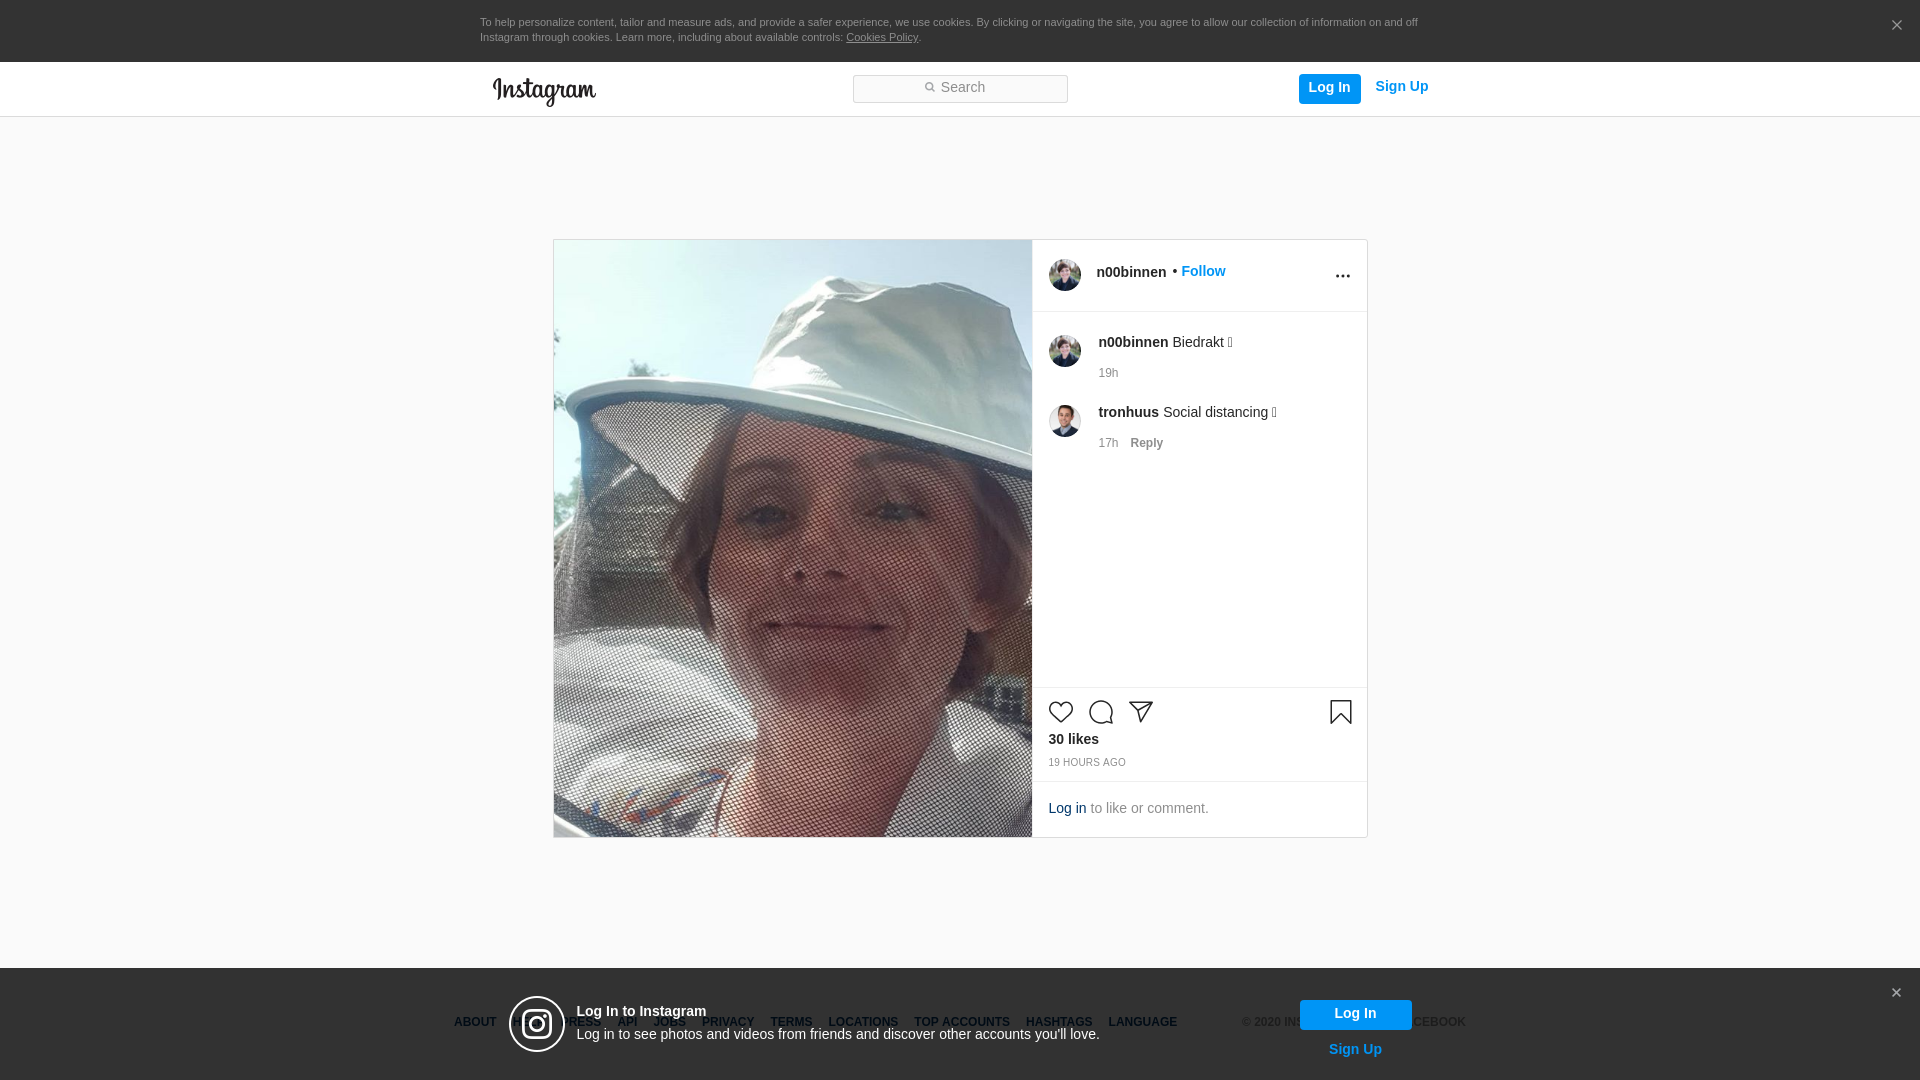The image size is (1920, 1080).
Task: Open tronhuus username in the comment
Action: click(1128, 412)
